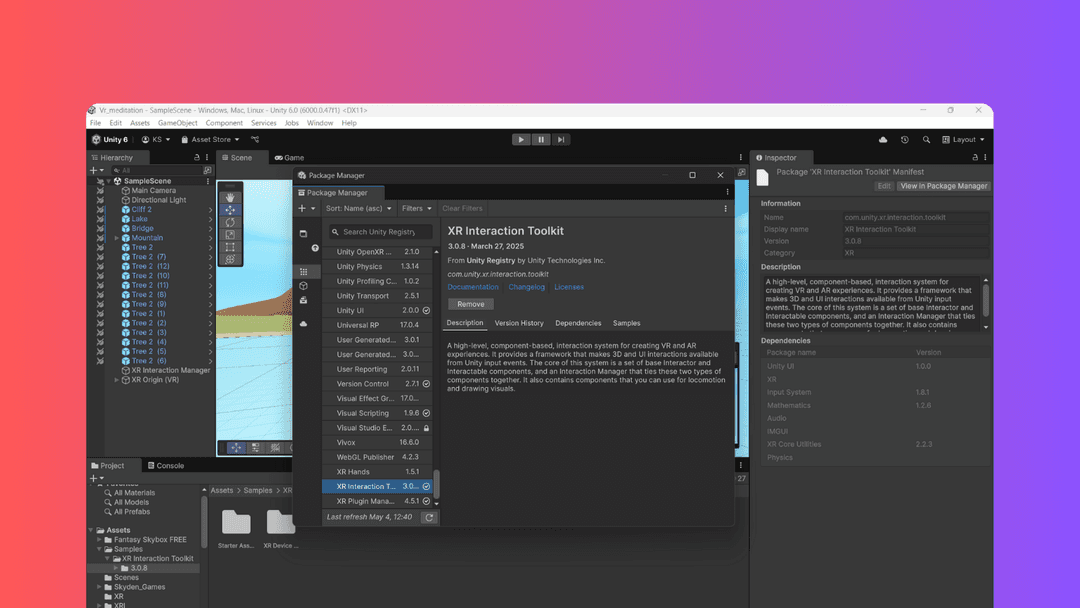
Task: Toggle visibility of Tree 2 (7)
Action: pos(100,257)
